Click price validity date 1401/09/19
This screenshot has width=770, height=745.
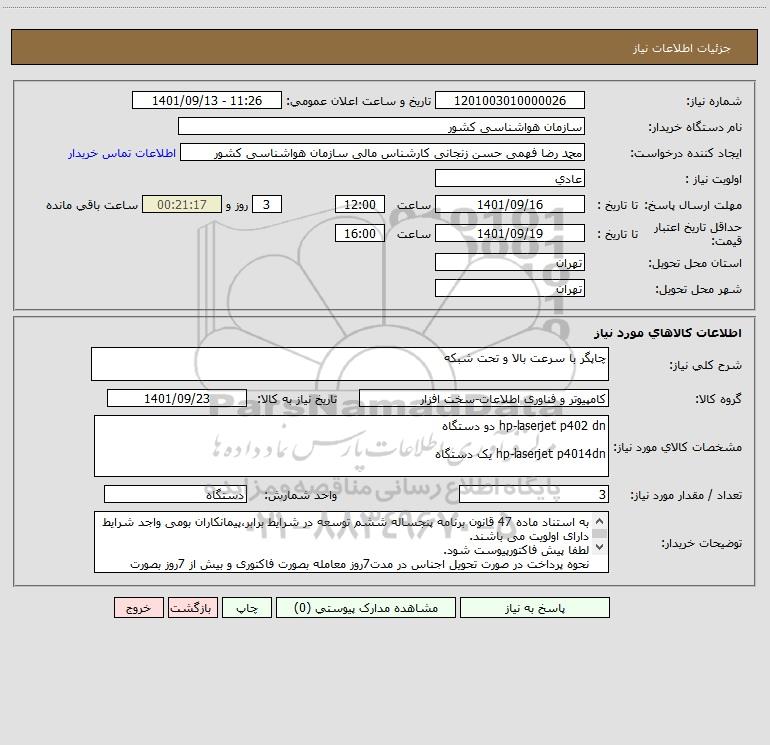[510, 233]
